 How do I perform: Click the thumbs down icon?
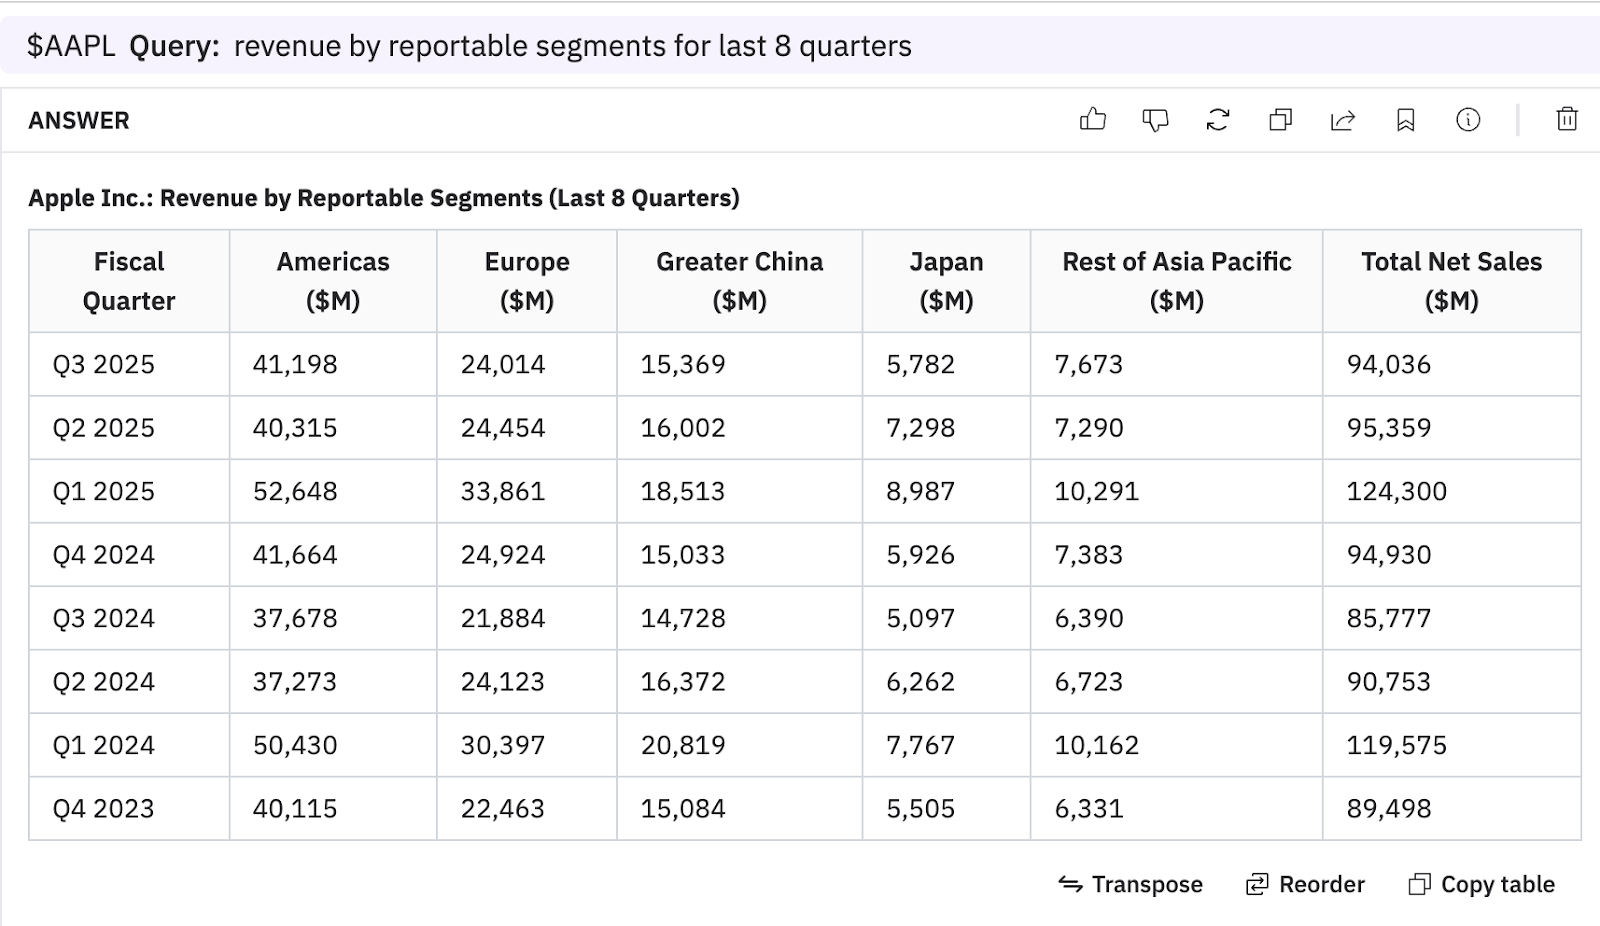click(x=1155, y=120)
